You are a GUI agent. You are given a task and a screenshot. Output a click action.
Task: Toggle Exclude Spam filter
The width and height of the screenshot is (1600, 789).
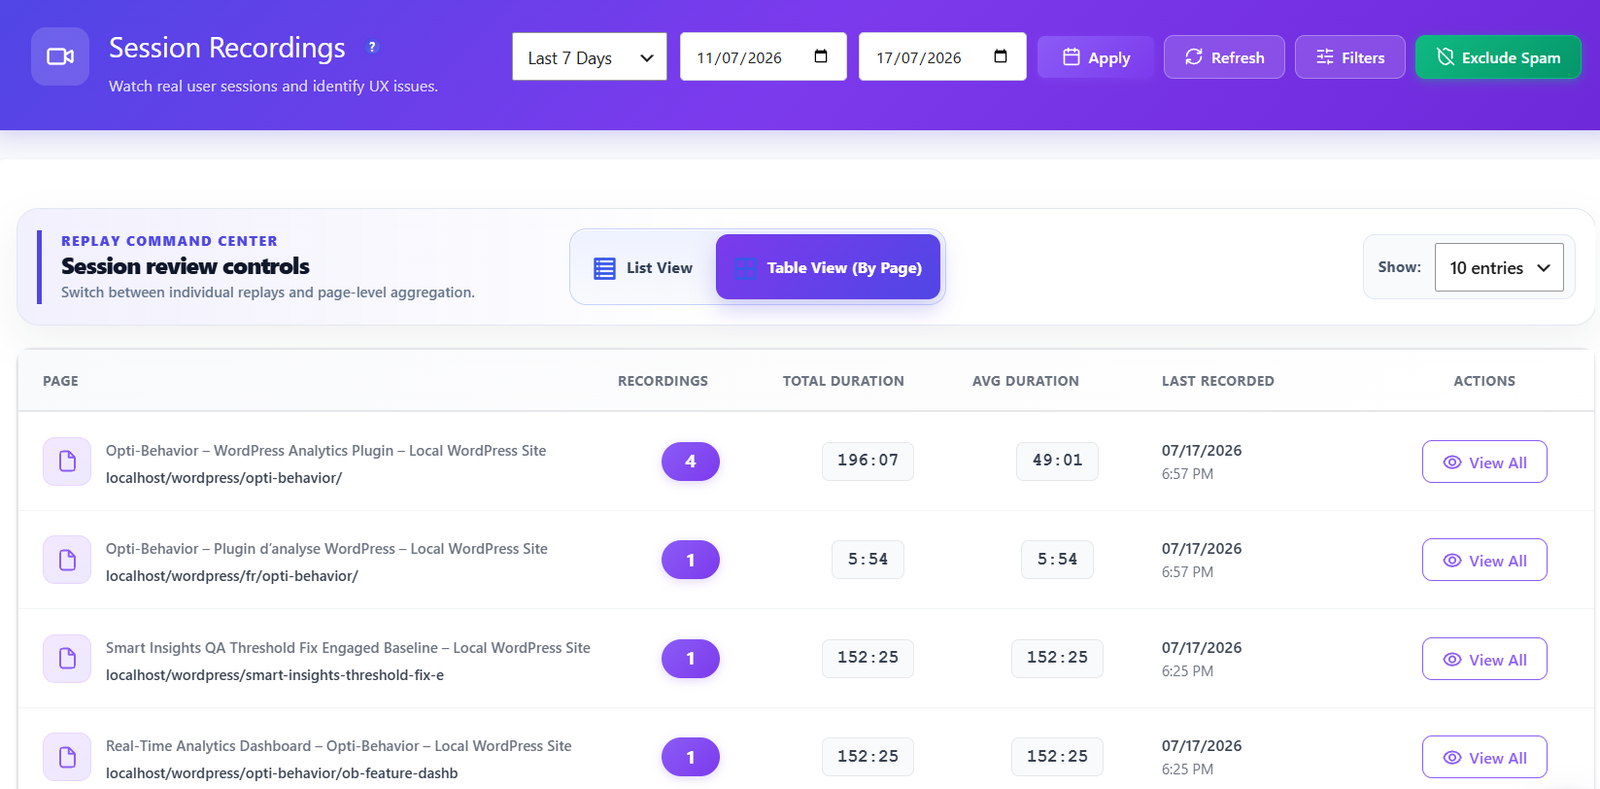point(1498,57)
